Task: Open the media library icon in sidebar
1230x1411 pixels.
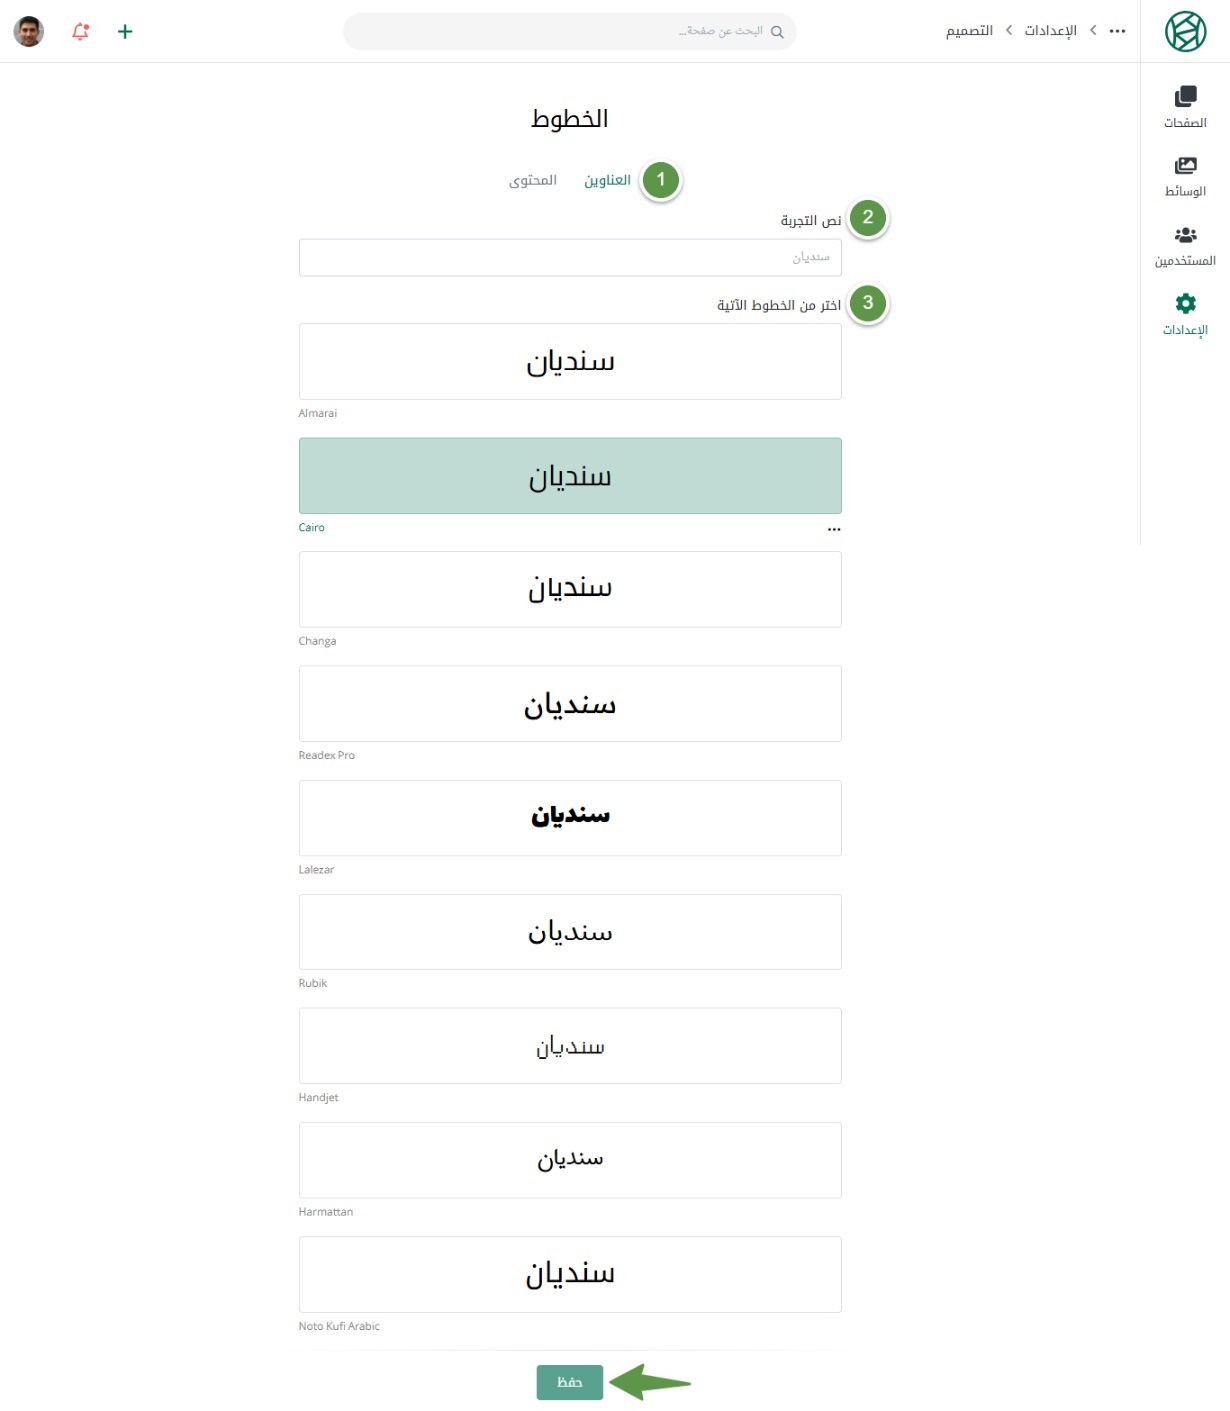Action: (x=1185, y=165)
